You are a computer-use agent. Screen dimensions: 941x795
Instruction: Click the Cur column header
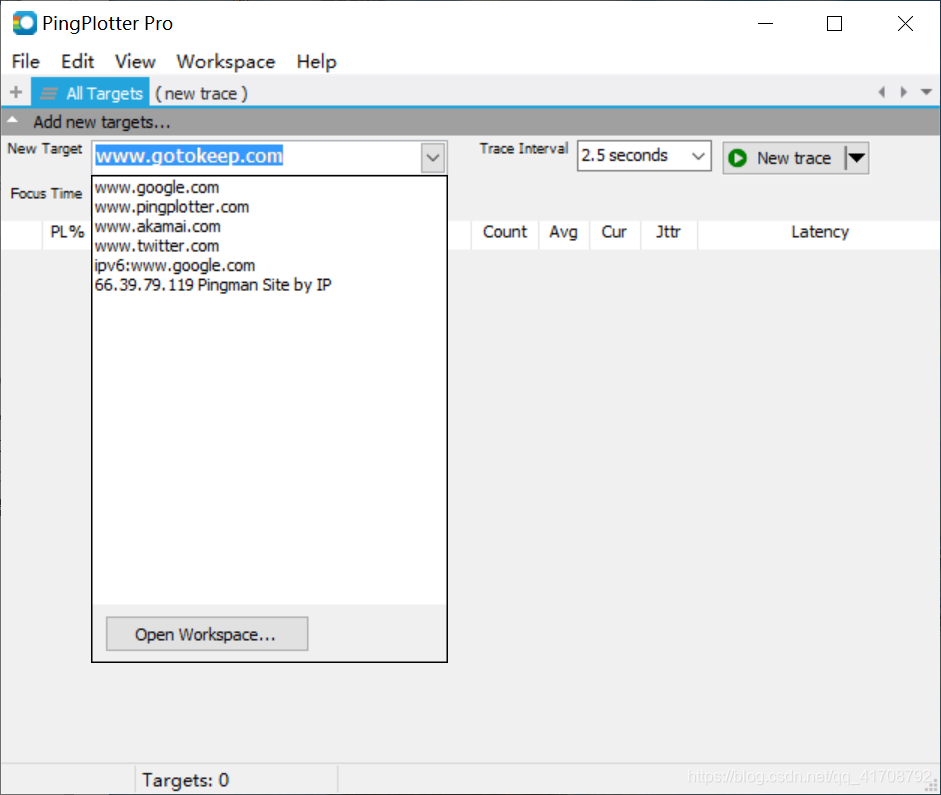tap(614, 232)
